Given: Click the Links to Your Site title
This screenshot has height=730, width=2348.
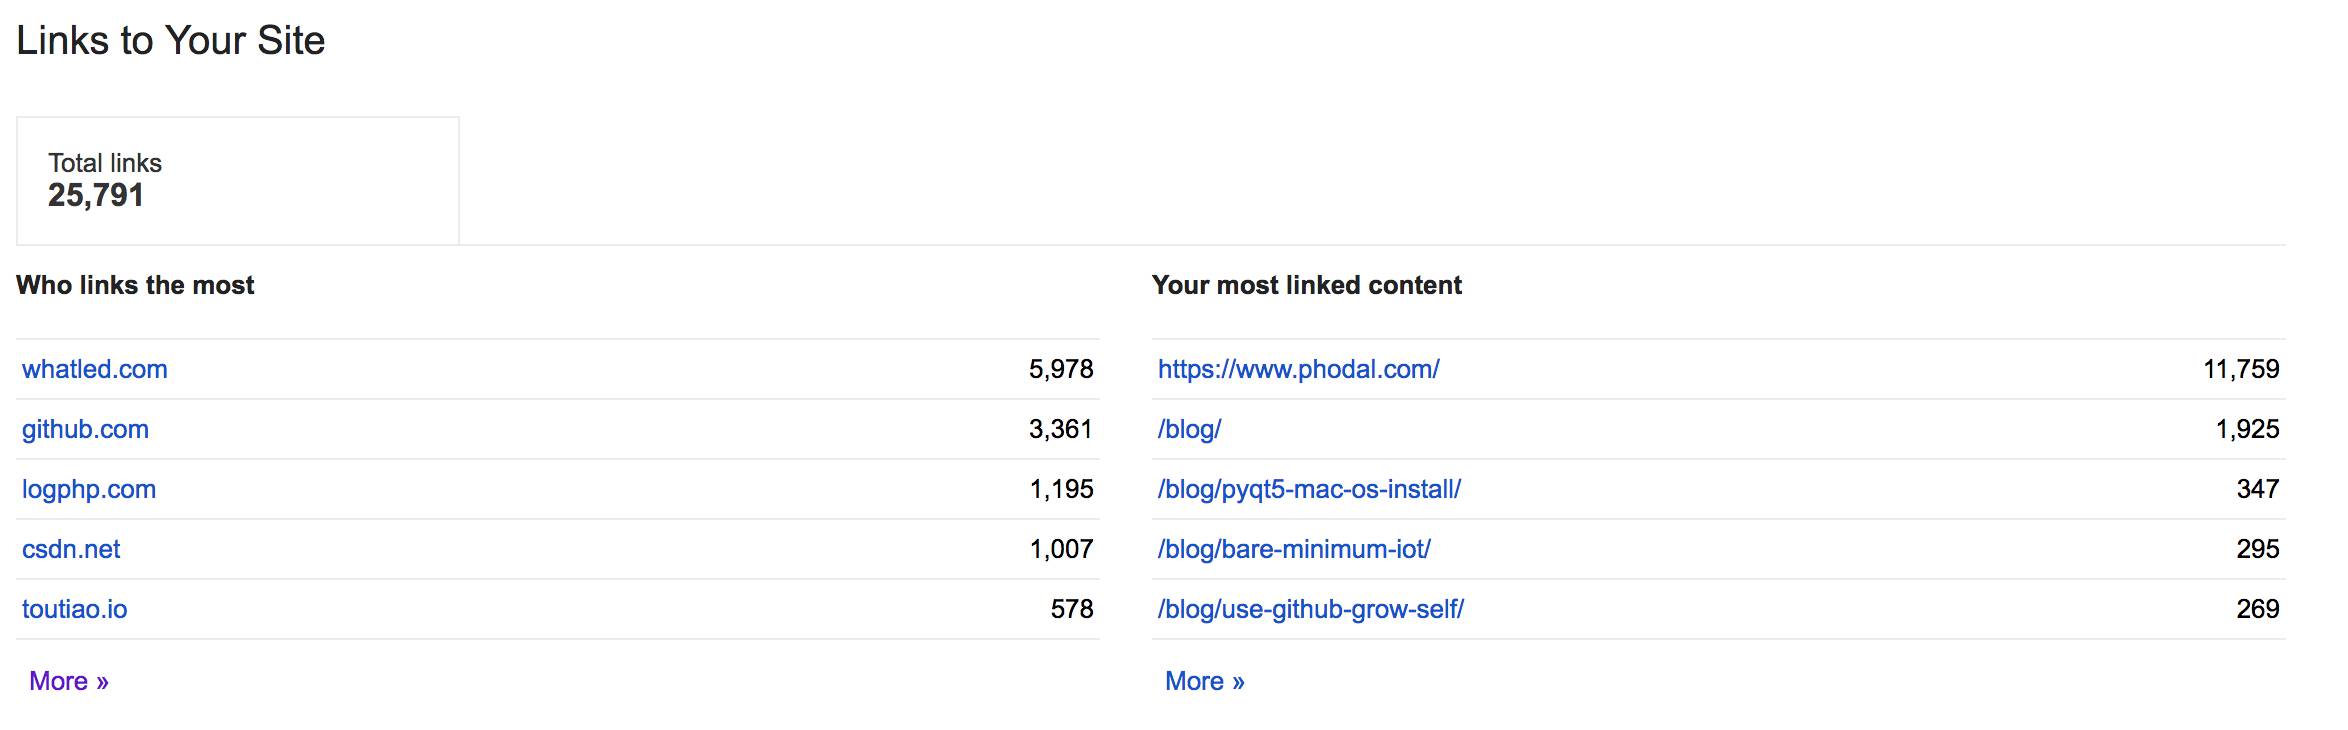Looking at the screenshot, I should tap(171, 40).
